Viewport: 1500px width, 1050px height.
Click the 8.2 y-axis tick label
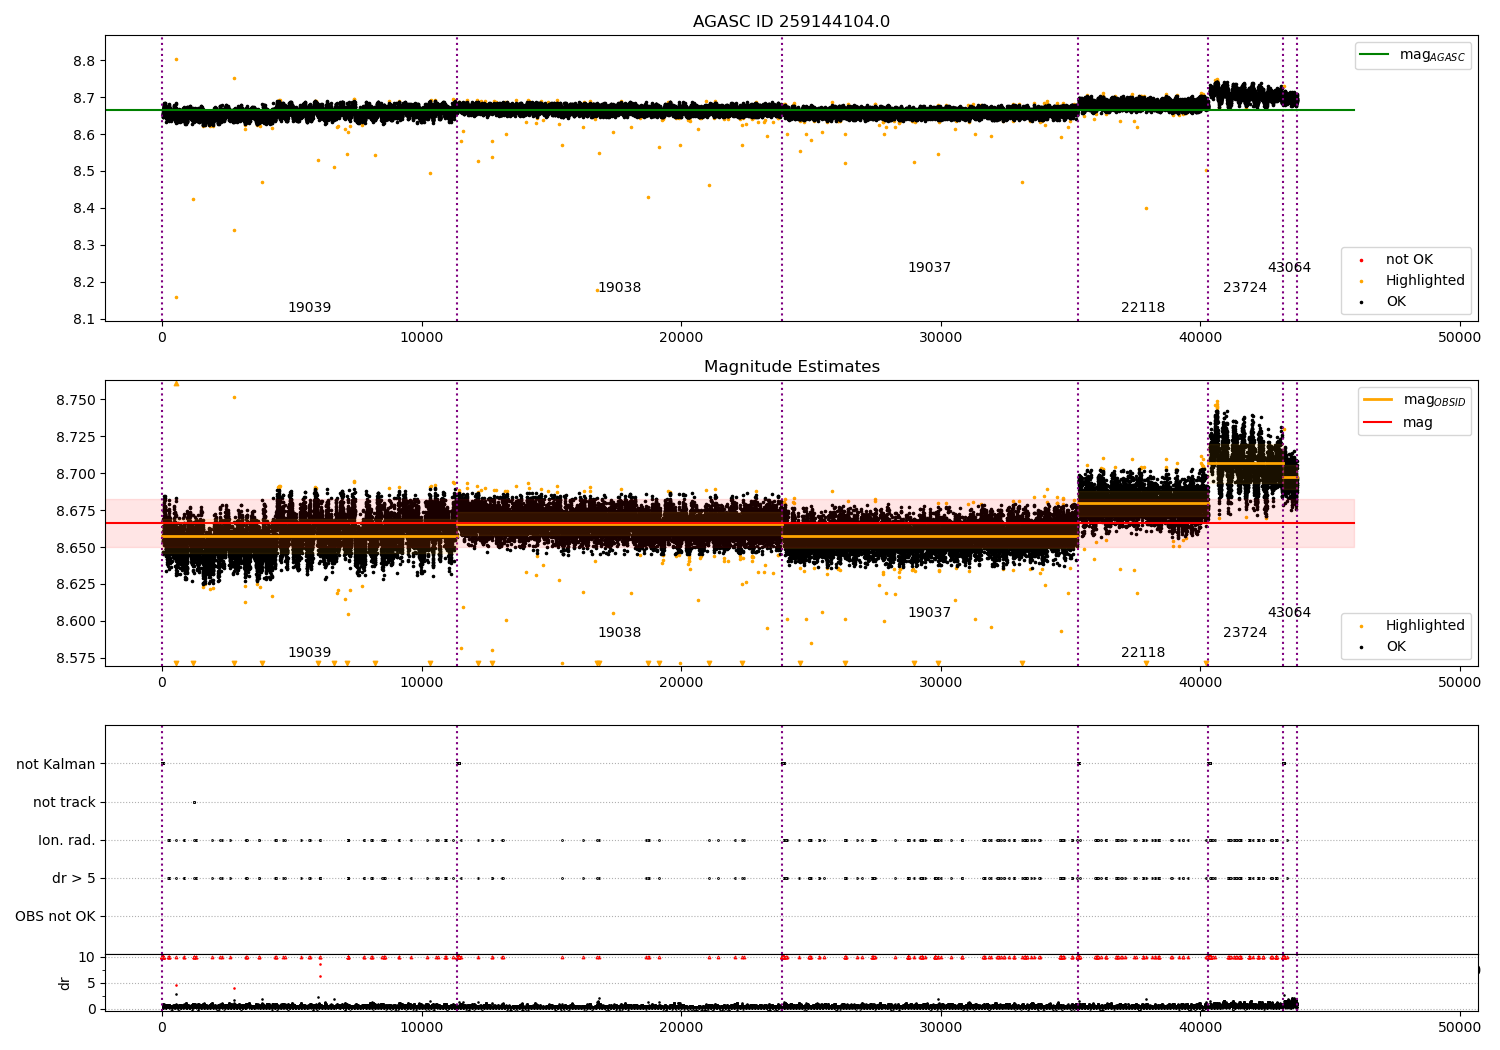84,283
